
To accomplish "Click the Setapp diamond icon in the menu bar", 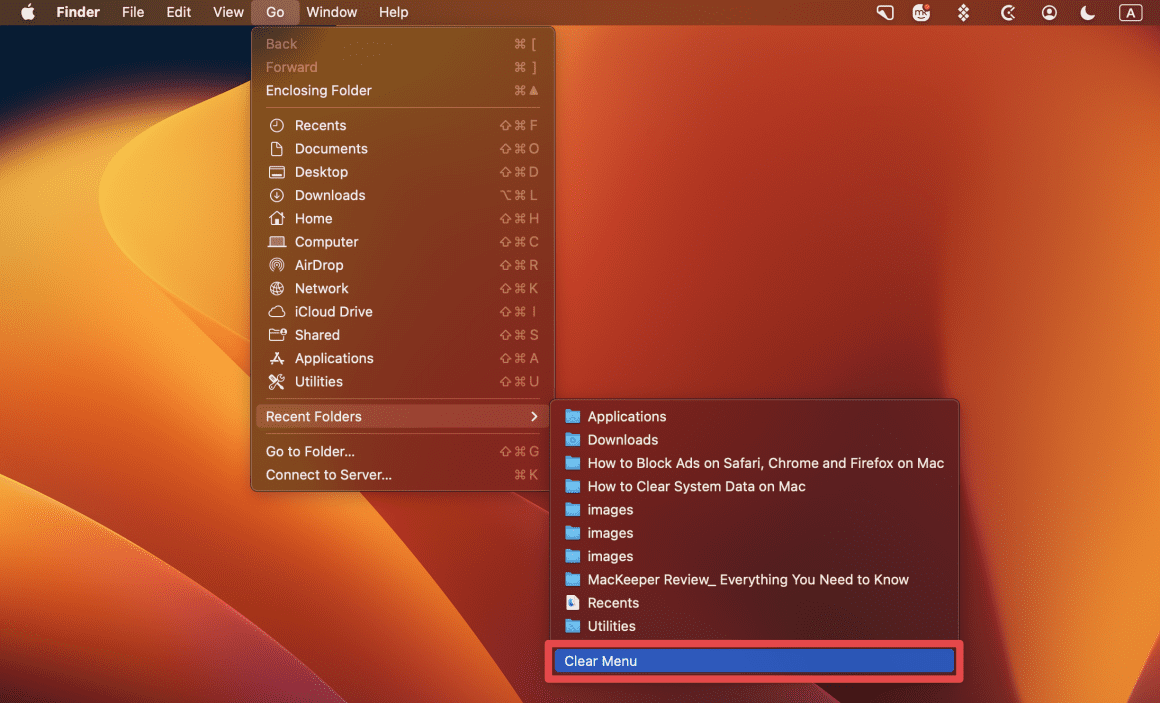I will [x=963, y=12].
